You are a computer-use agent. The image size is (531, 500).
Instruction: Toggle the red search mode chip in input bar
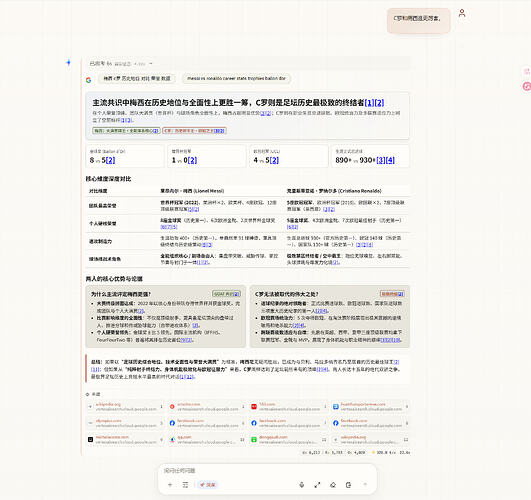[208, 485]
